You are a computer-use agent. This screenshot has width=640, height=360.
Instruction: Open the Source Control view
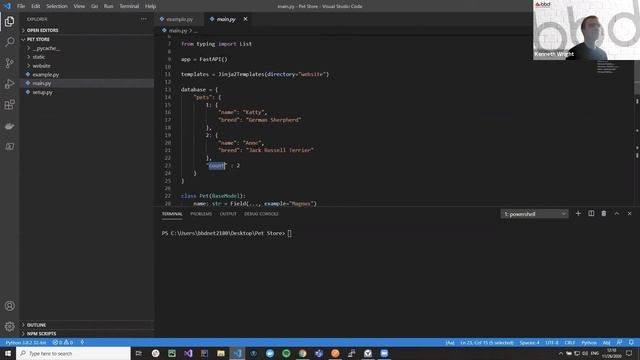click(x=9, y=63)
